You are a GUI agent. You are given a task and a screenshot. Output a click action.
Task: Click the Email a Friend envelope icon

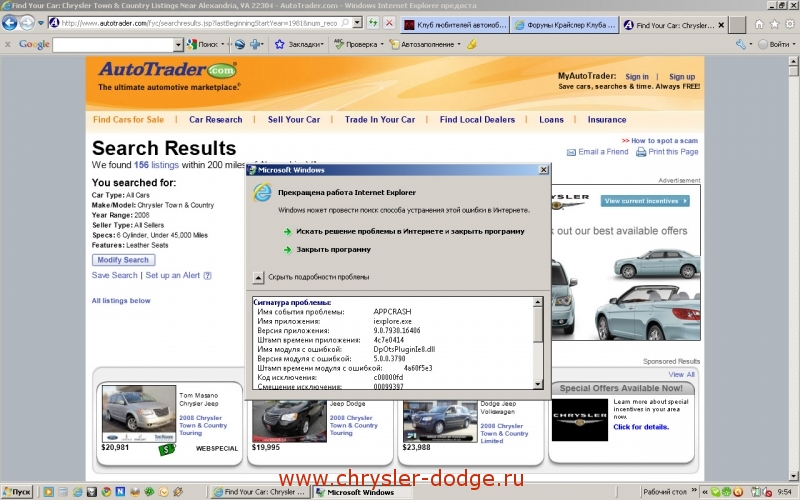(571, 152)
